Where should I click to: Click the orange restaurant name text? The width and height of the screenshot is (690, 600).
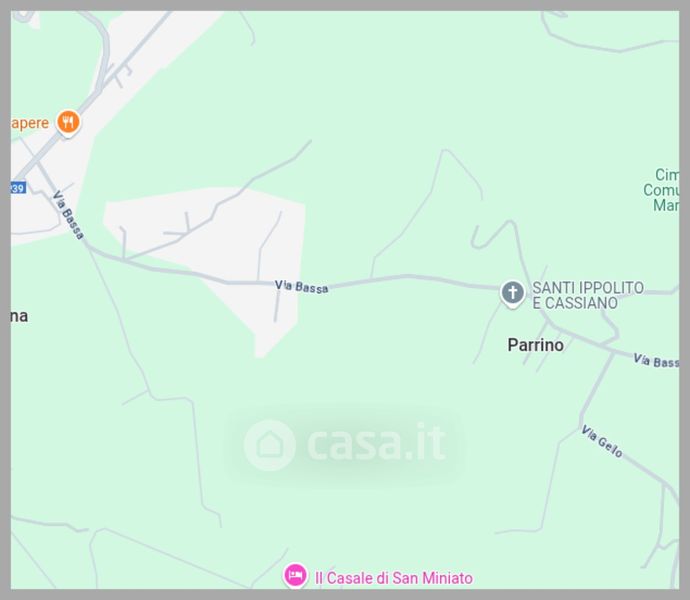point(30,123)
